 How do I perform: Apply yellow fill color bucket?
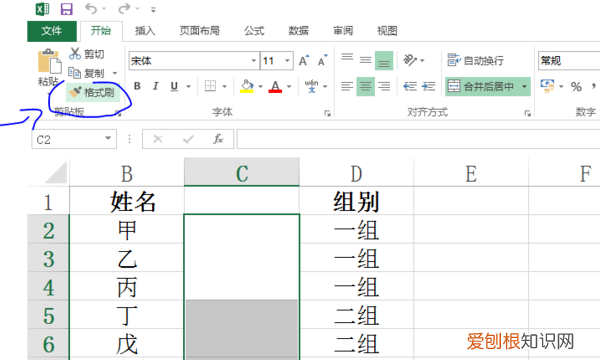click(247, 86)
